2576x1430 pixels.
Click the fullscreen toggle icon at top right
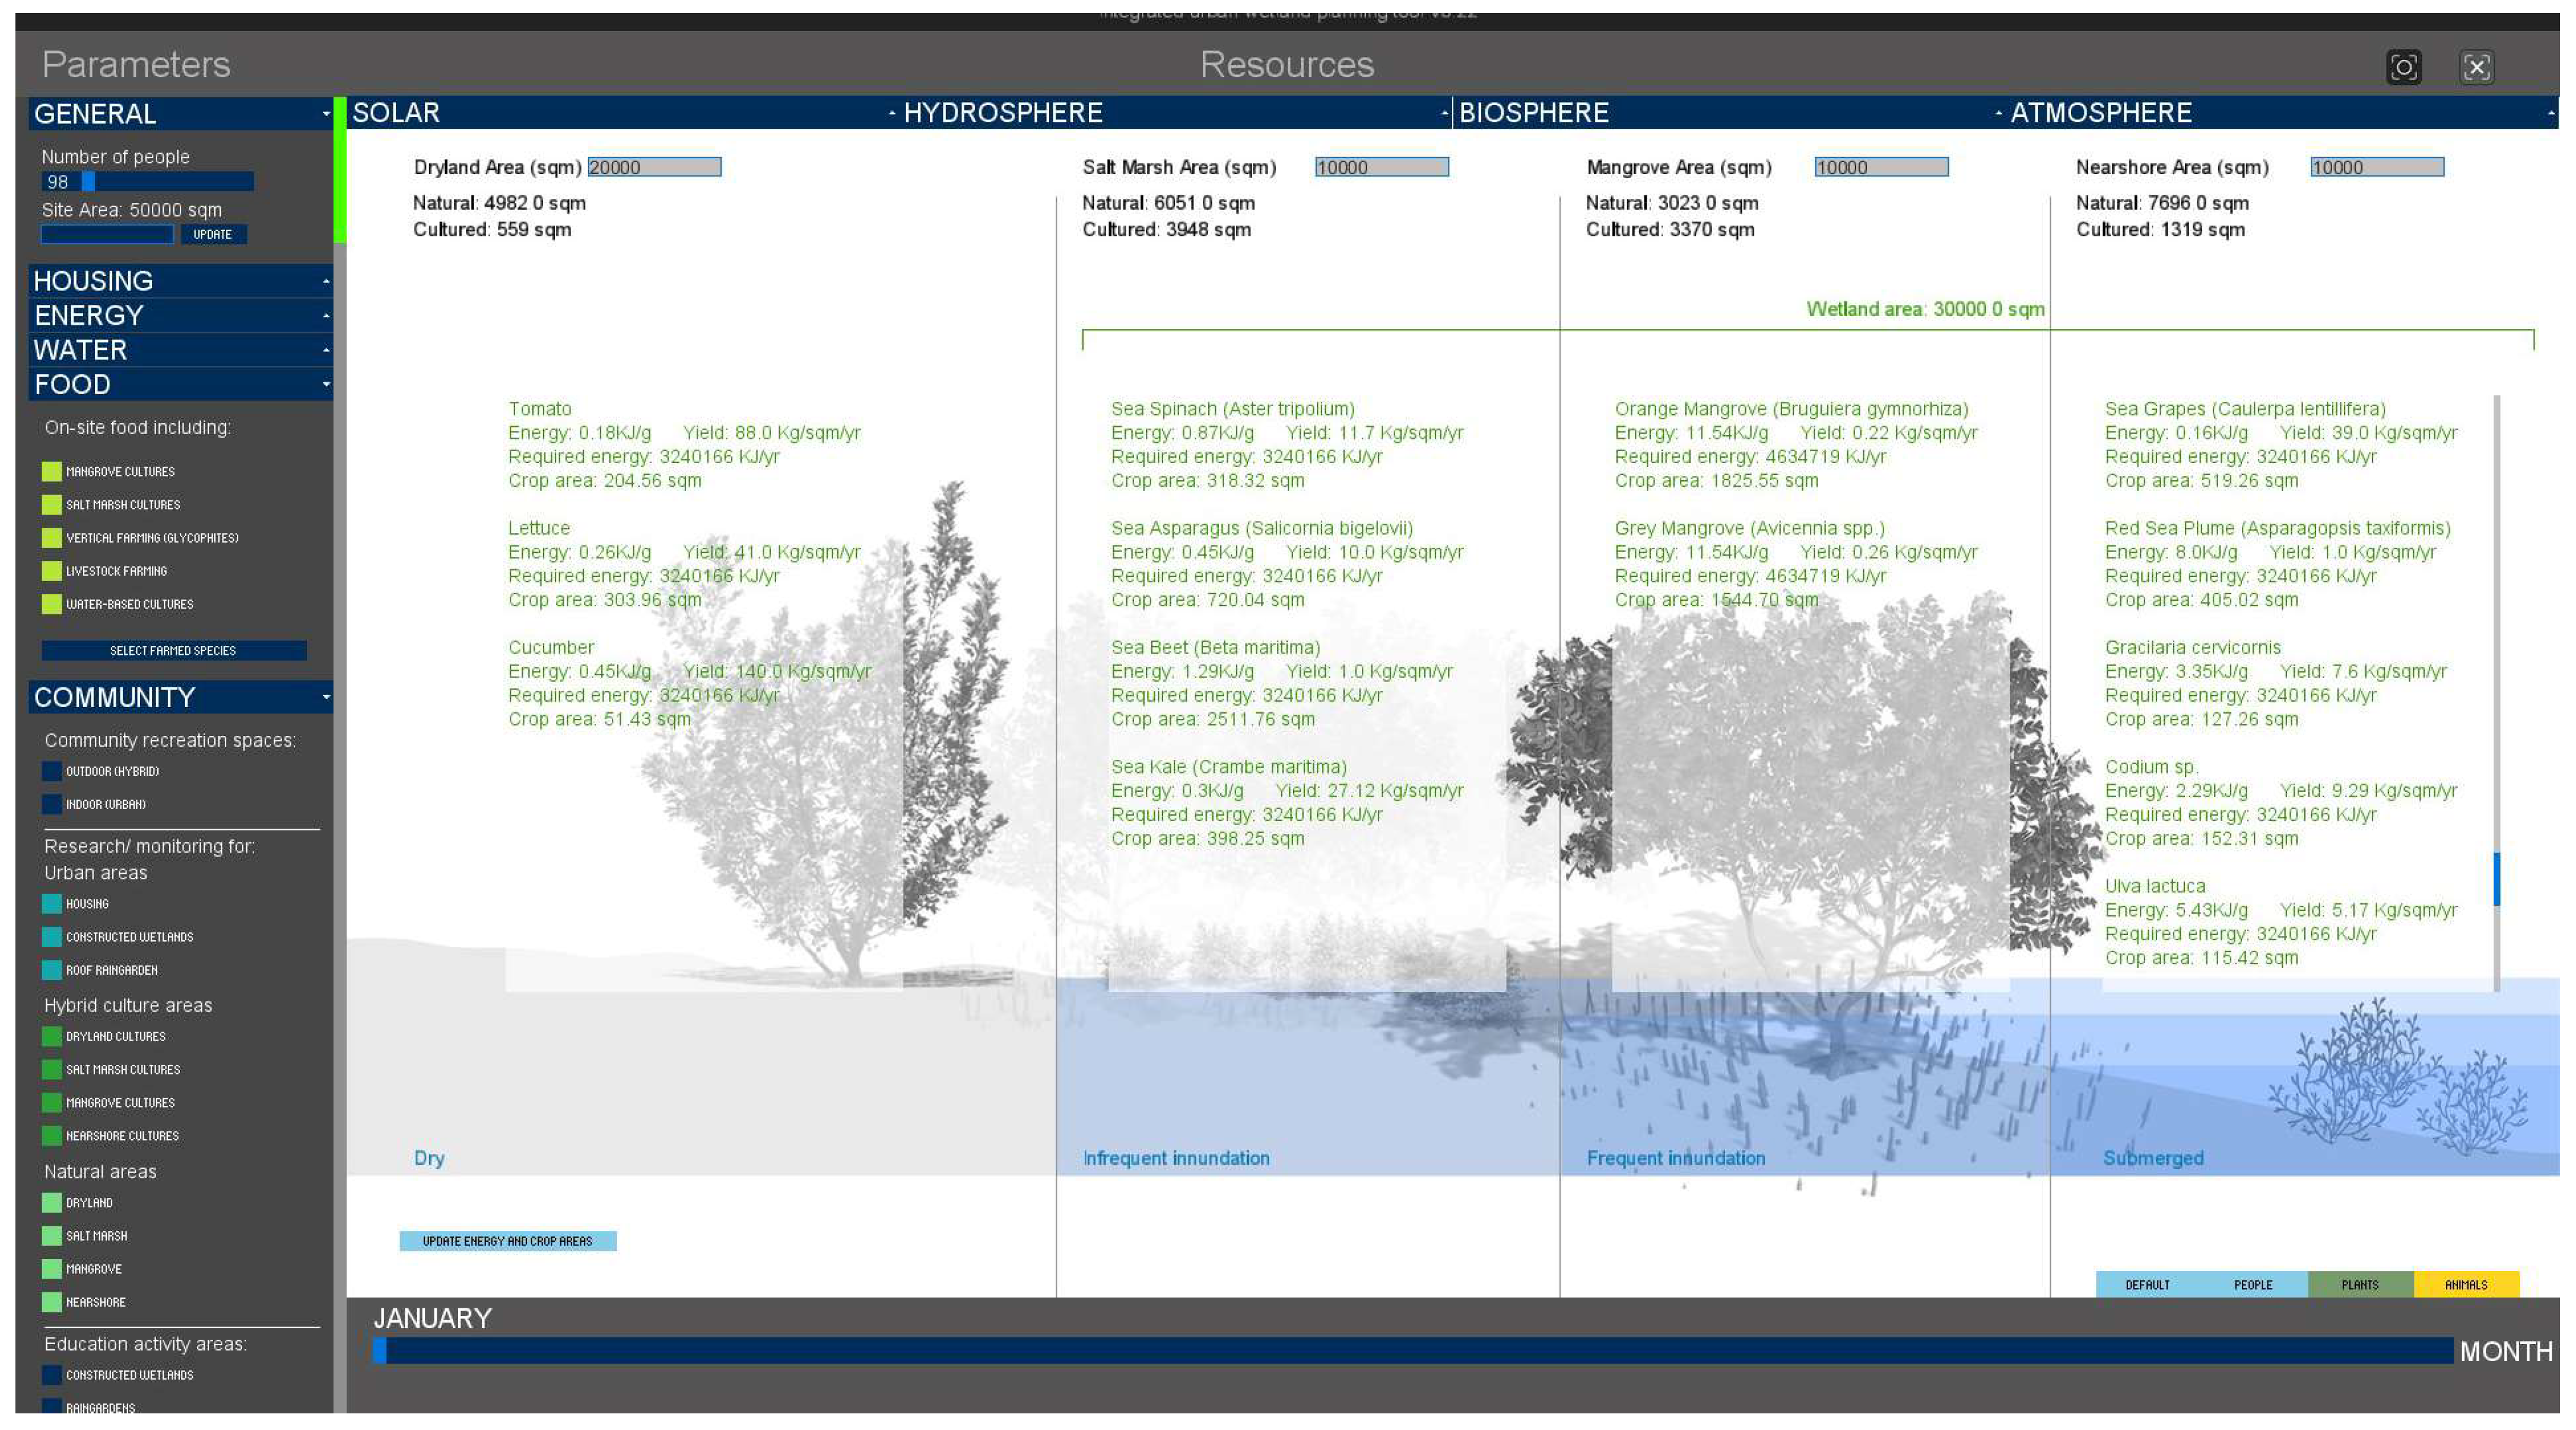tap(2476, 67)
